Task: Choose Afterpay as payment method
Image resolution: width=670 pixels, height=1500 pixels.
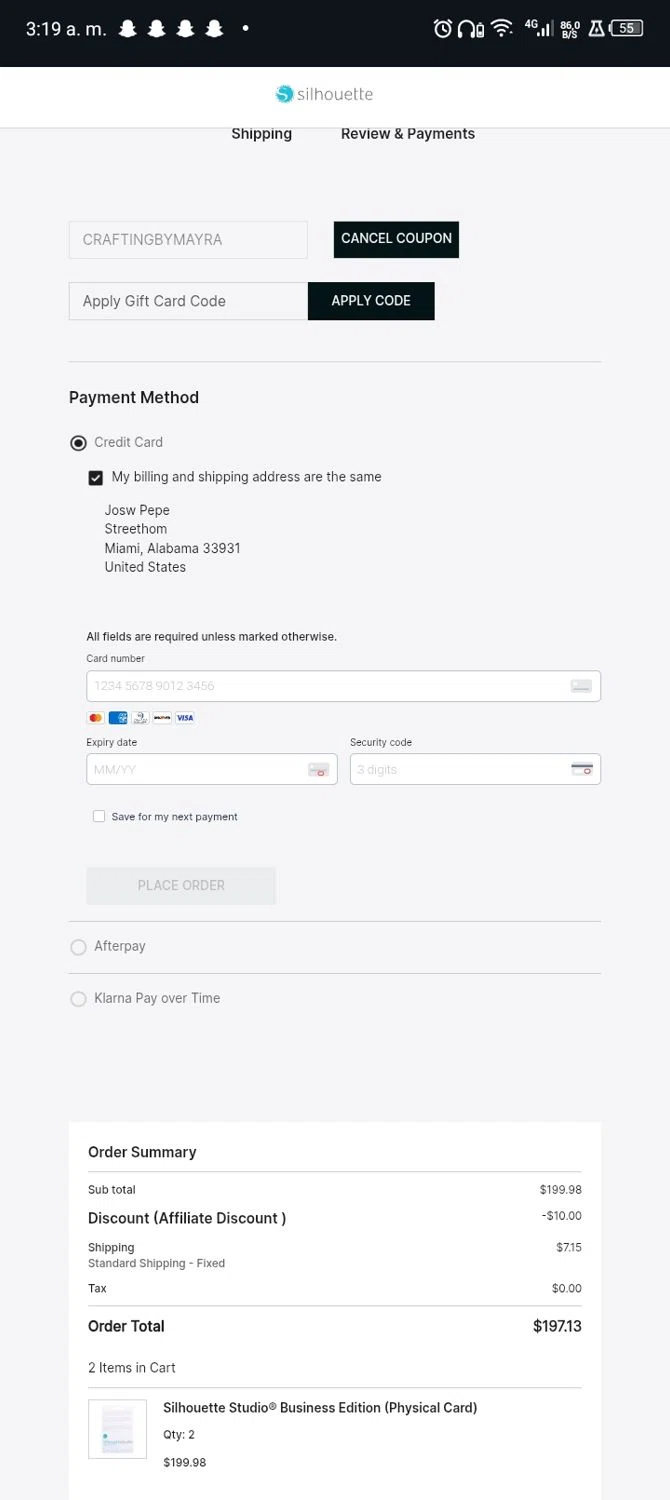Action: [x=79, y=947]
